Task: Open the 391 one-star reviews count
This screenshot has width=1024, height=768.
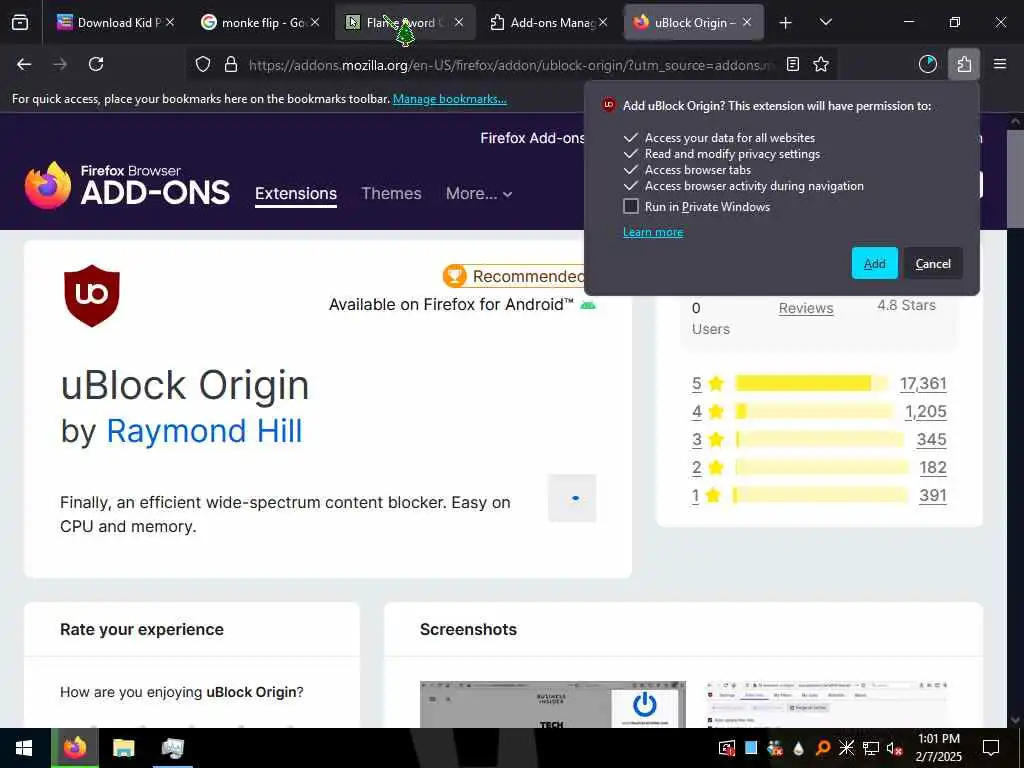Action: [933, 496]
